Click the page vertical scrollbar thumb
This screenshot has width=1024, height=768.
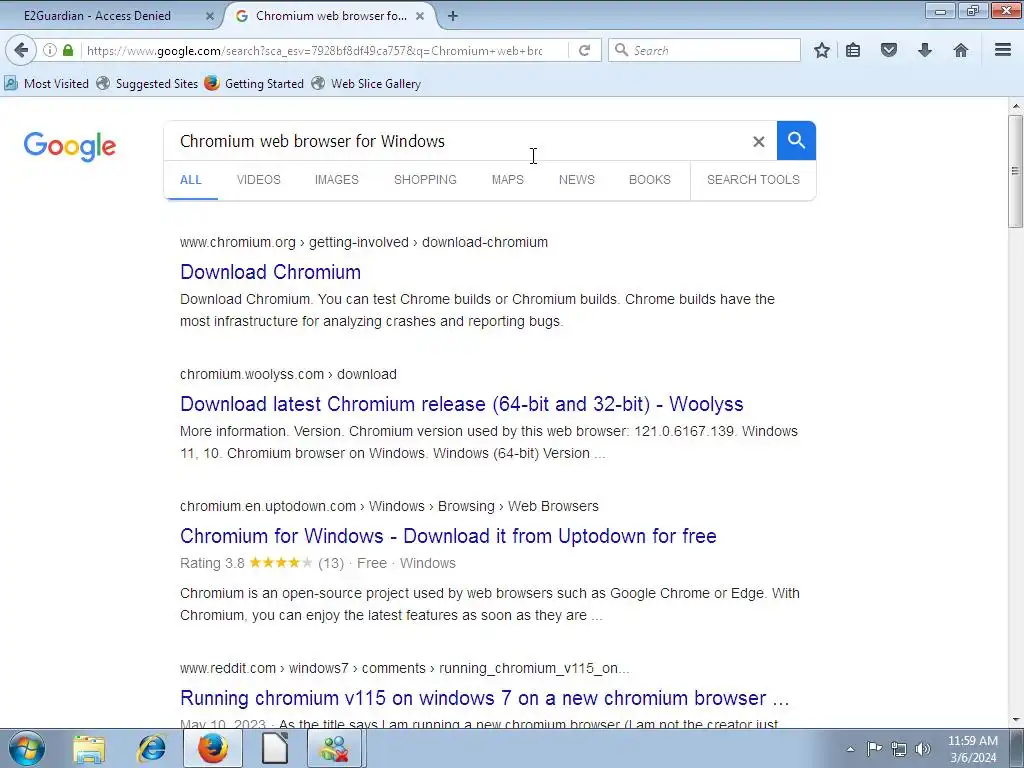[1016, 172]
